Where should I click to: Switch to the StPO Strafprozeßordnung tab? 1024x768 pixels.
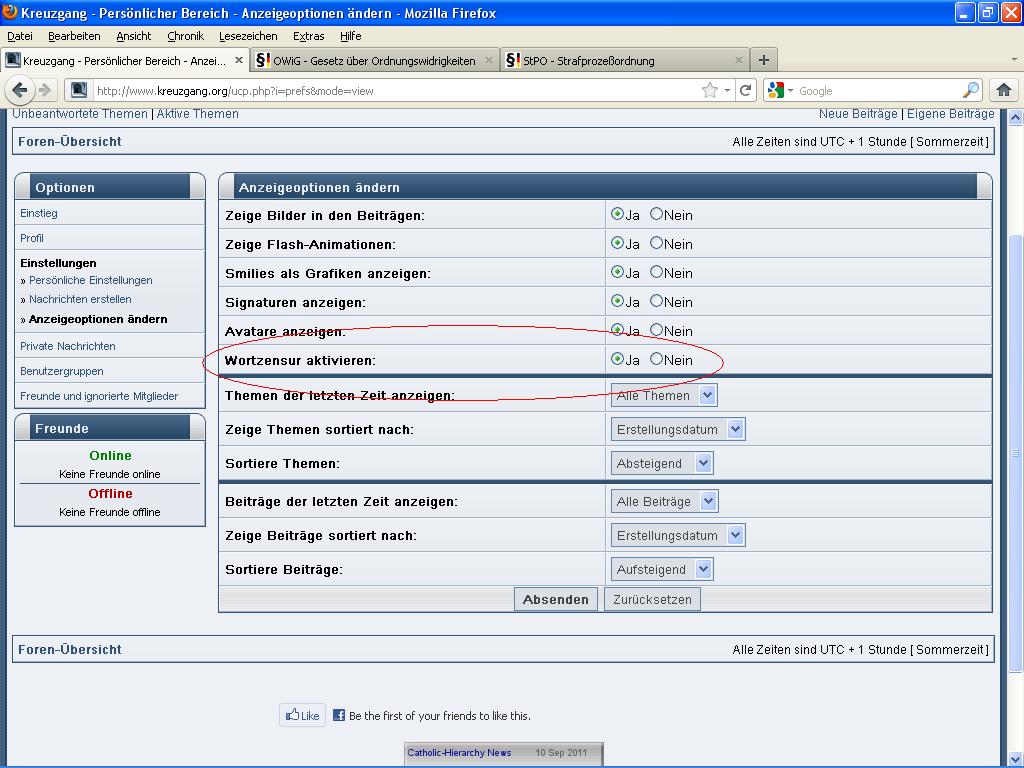pyautogui.click(x=588, y=60)
